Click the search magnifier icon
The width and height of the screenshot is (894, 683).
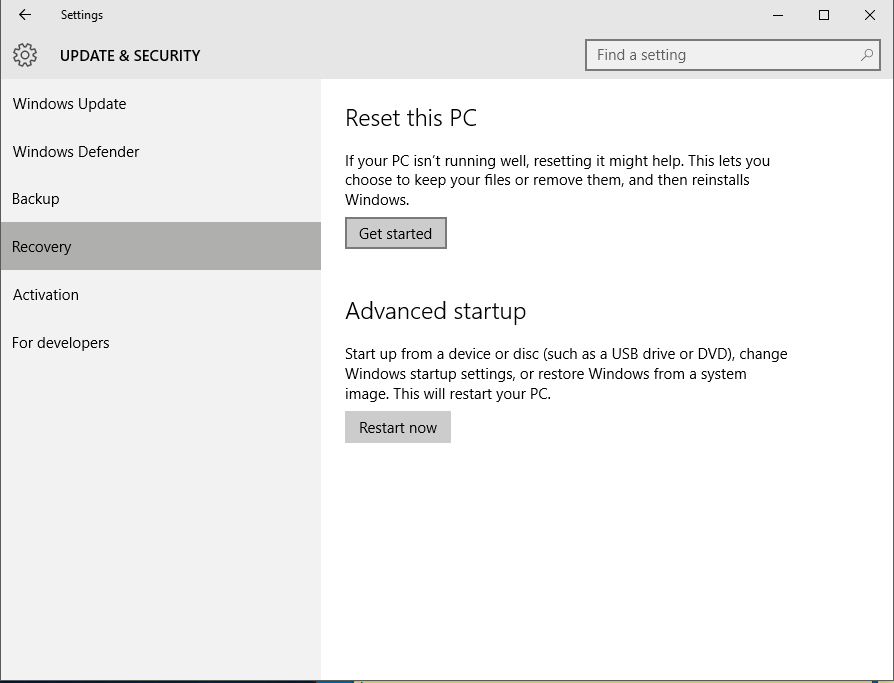[867, 55]
